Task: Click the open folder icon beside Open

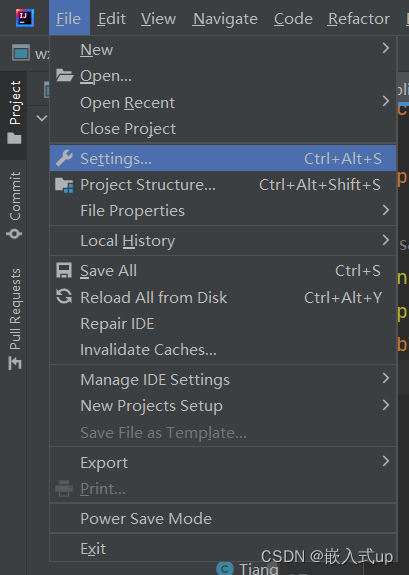Action: [65, 76]
